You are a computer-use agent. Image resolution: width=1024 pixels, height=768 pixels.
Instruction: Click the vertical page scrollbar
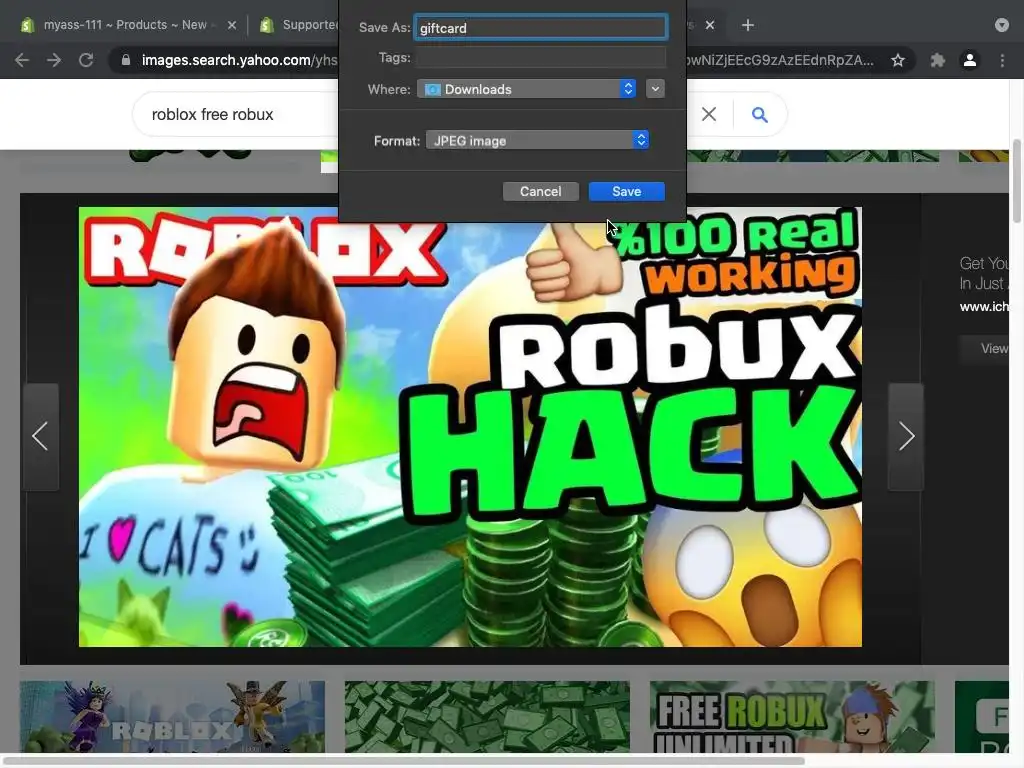(x=1016, y=181)
